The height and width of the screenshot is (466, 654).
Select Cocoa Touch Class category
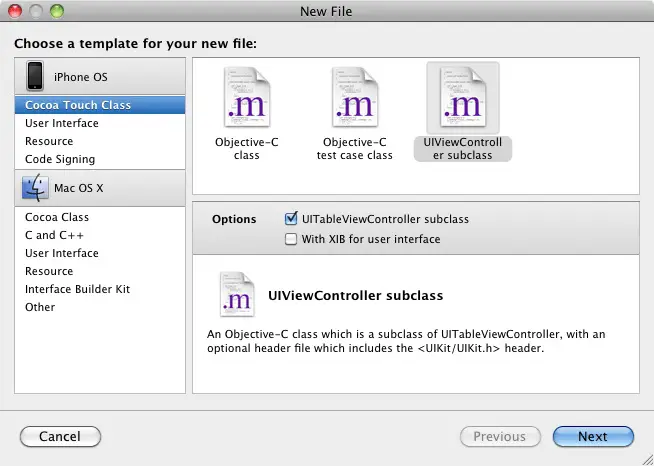click(100, 105)
